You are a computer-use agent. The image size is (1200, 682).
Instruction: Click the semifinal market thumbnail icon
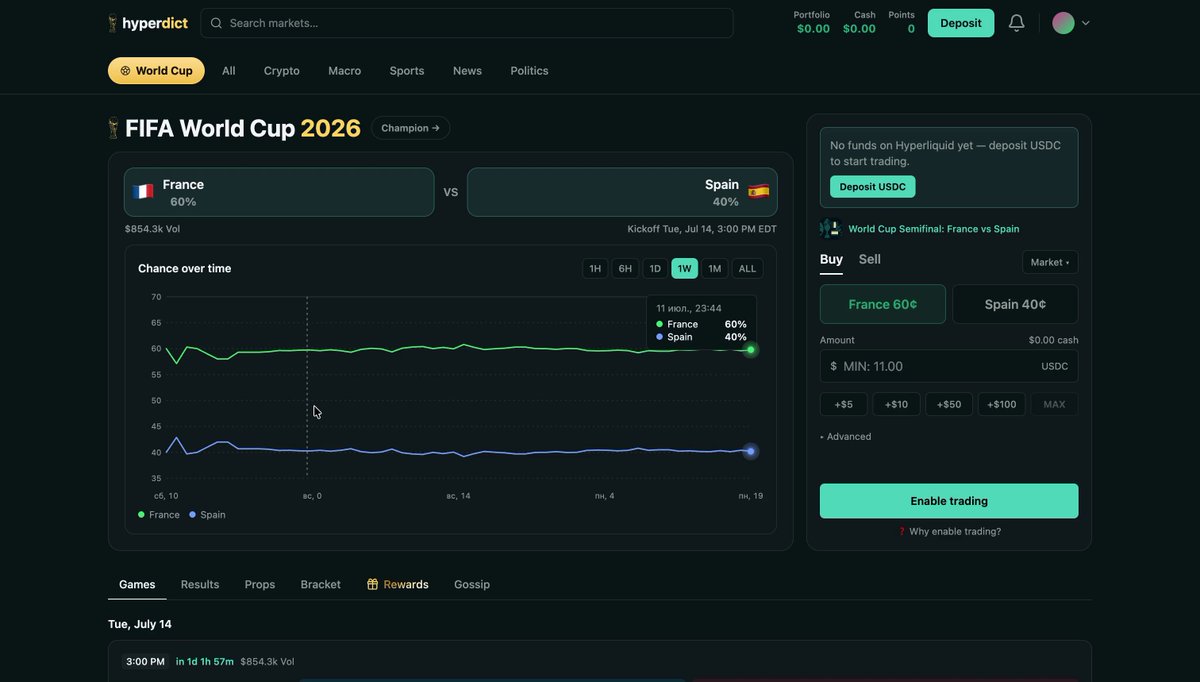(831, 229)
